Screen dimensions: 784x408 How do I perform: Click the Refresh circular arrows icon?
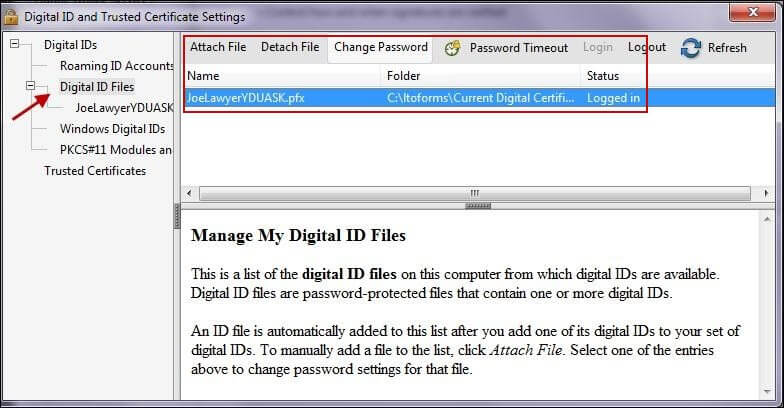[x=690, y=48]
